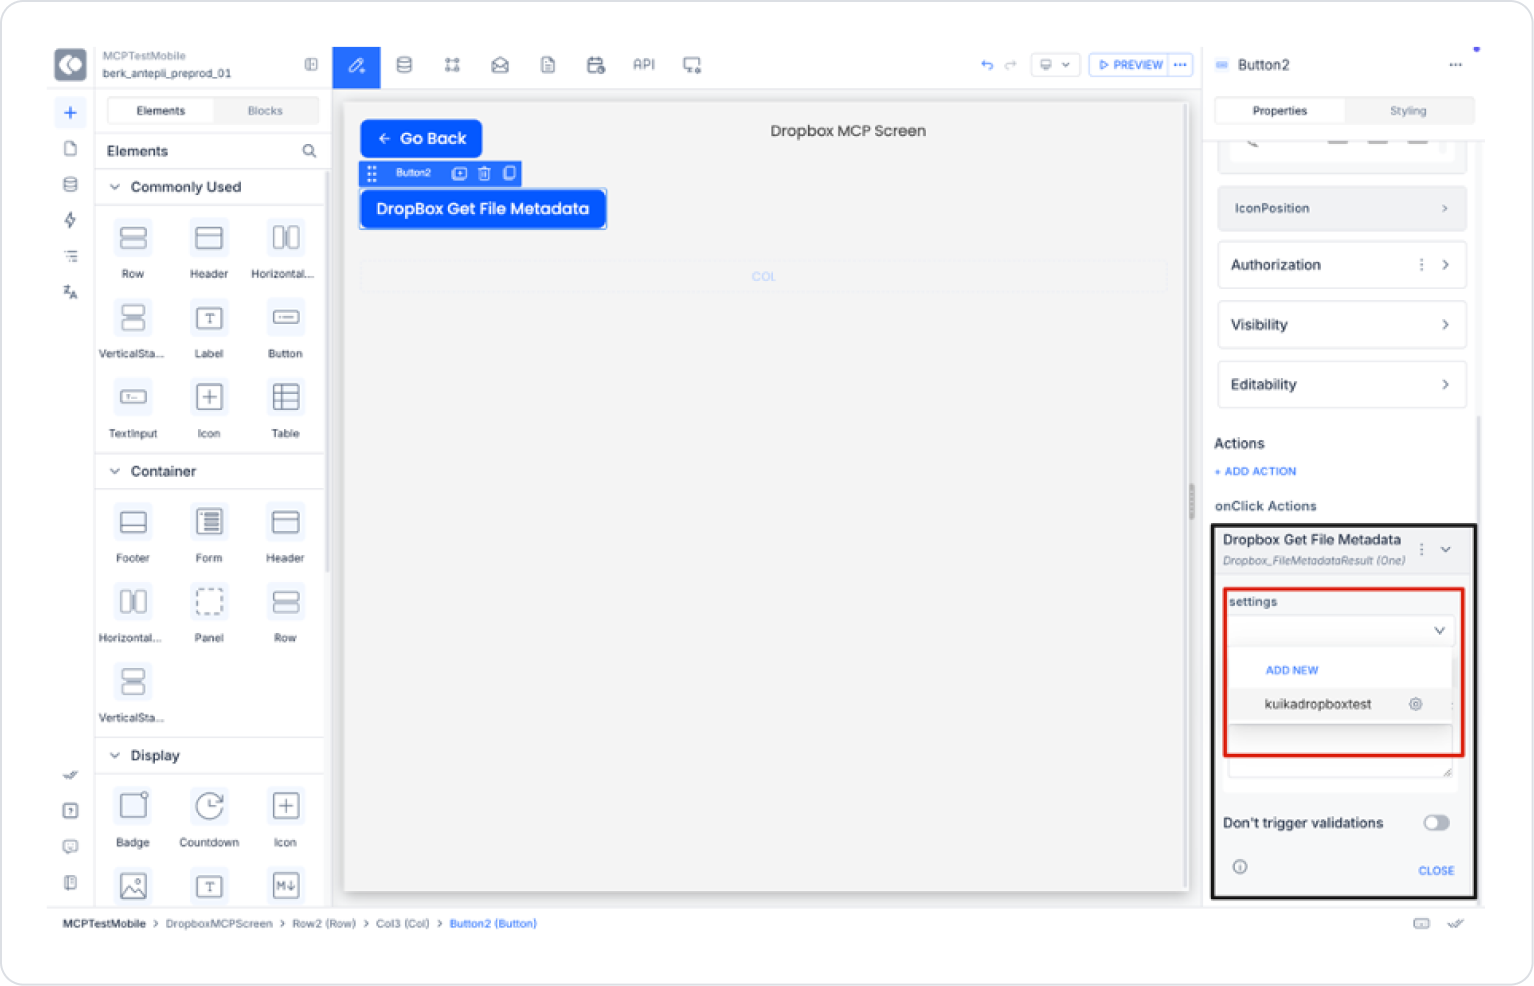Screen dimensions: 1534x986
Task: Open the lightning actions icon in sidebar
Action: click(70, 220)
